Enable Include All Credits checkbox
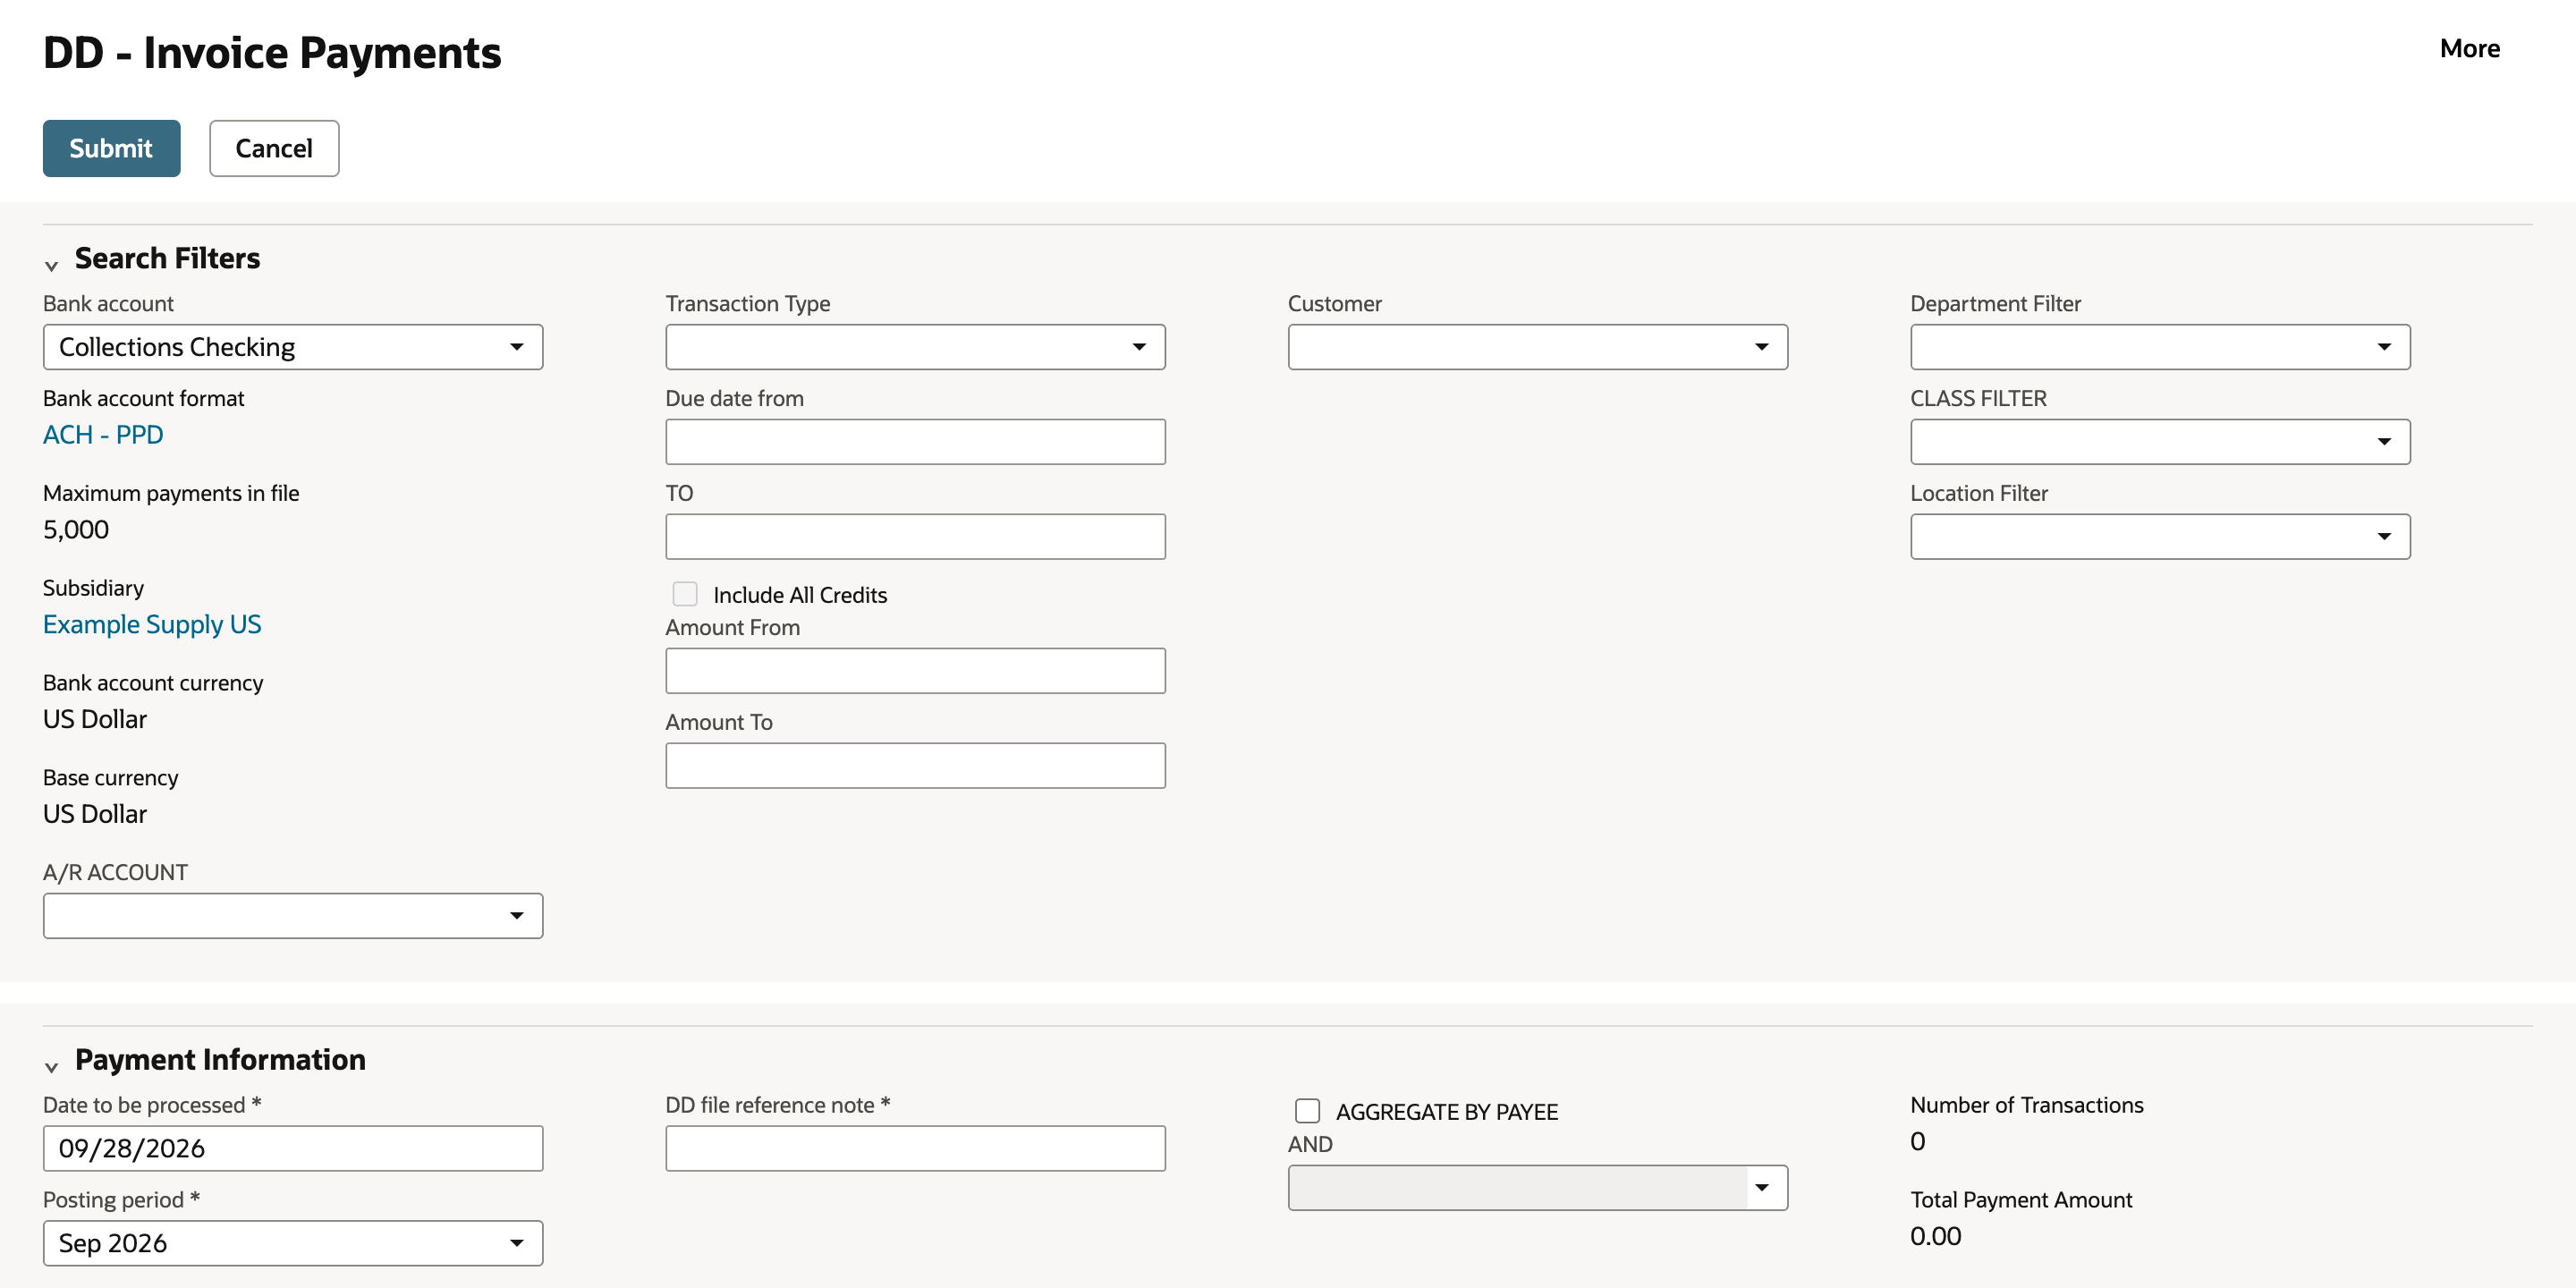This screenshot has height=1288, width=2576. coord(685,594)
